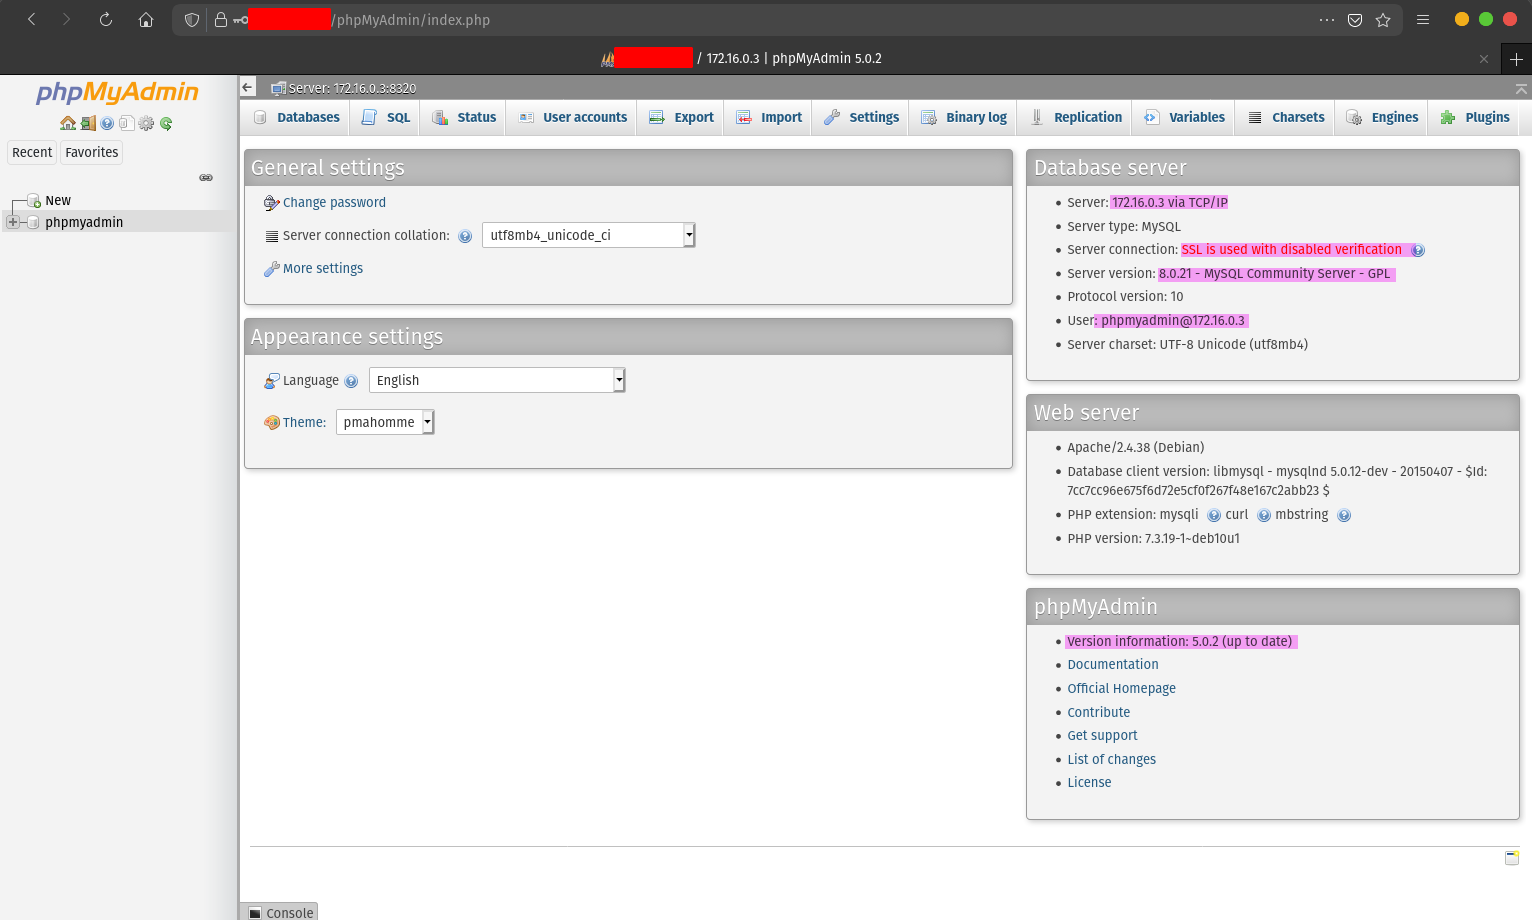Click the Home icon in phpMyAdmin sidebar
Screen dimensions: 1532x920
(68, 123)
